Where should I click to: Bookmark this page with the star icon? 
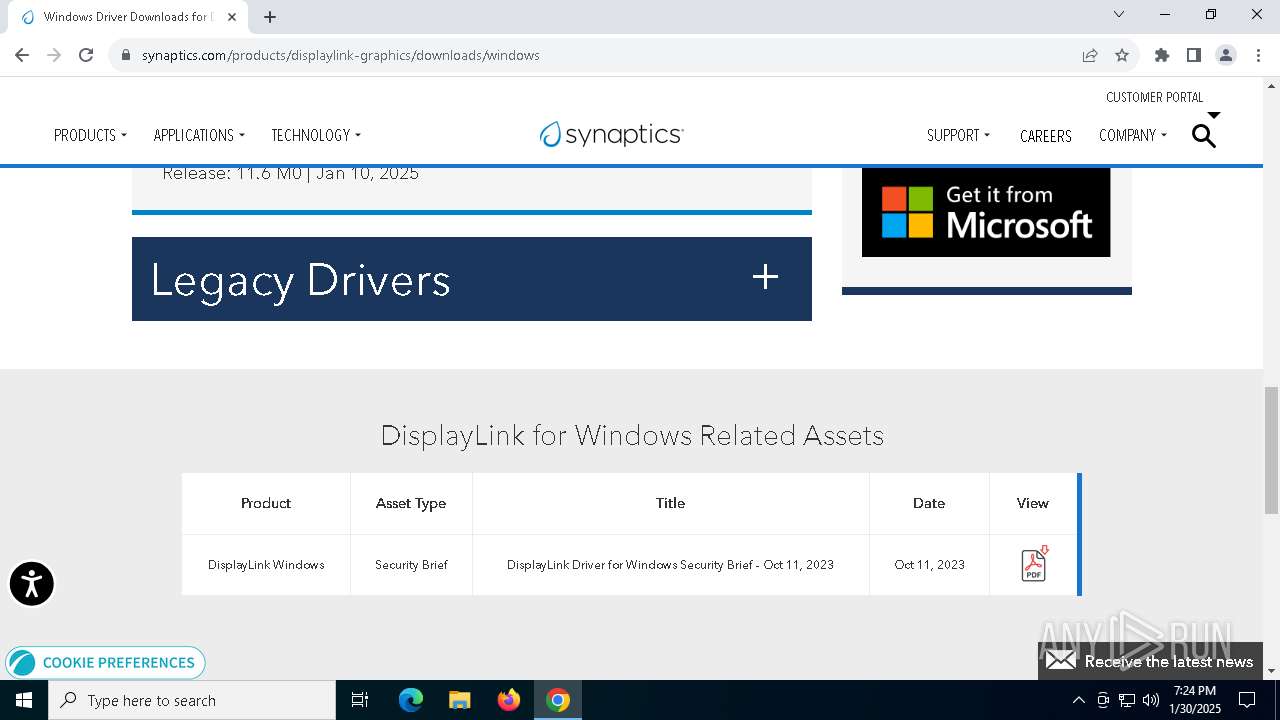(1122, 55)
